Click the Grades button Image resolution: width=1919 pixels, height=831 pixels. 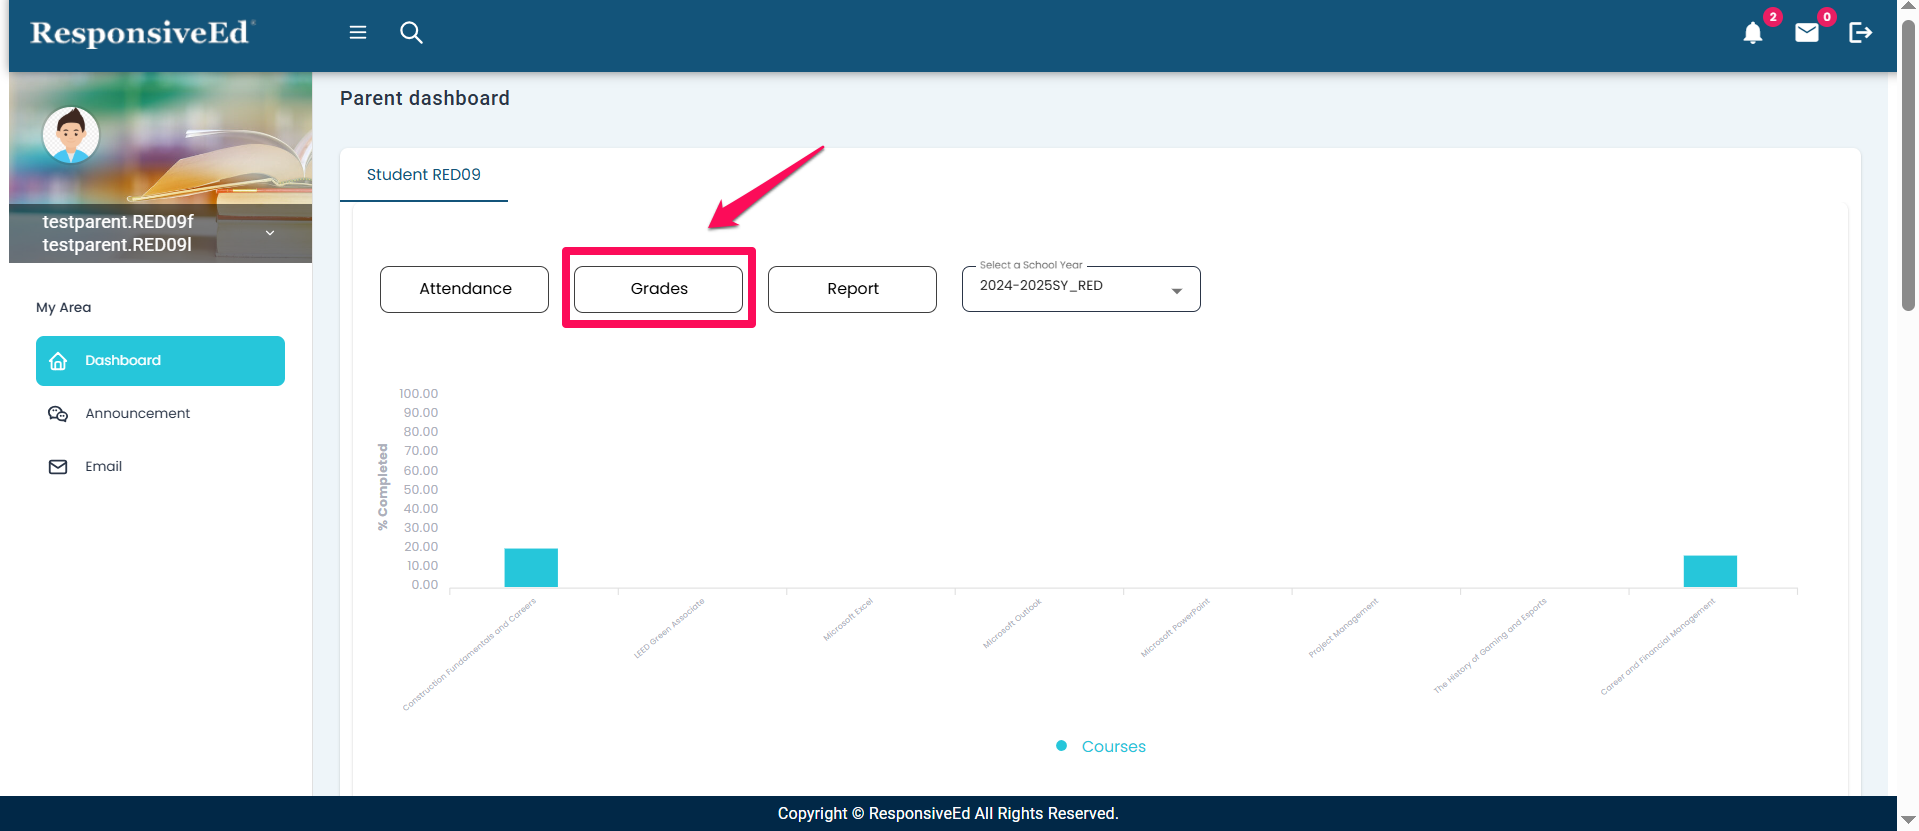tap(658, 289)
